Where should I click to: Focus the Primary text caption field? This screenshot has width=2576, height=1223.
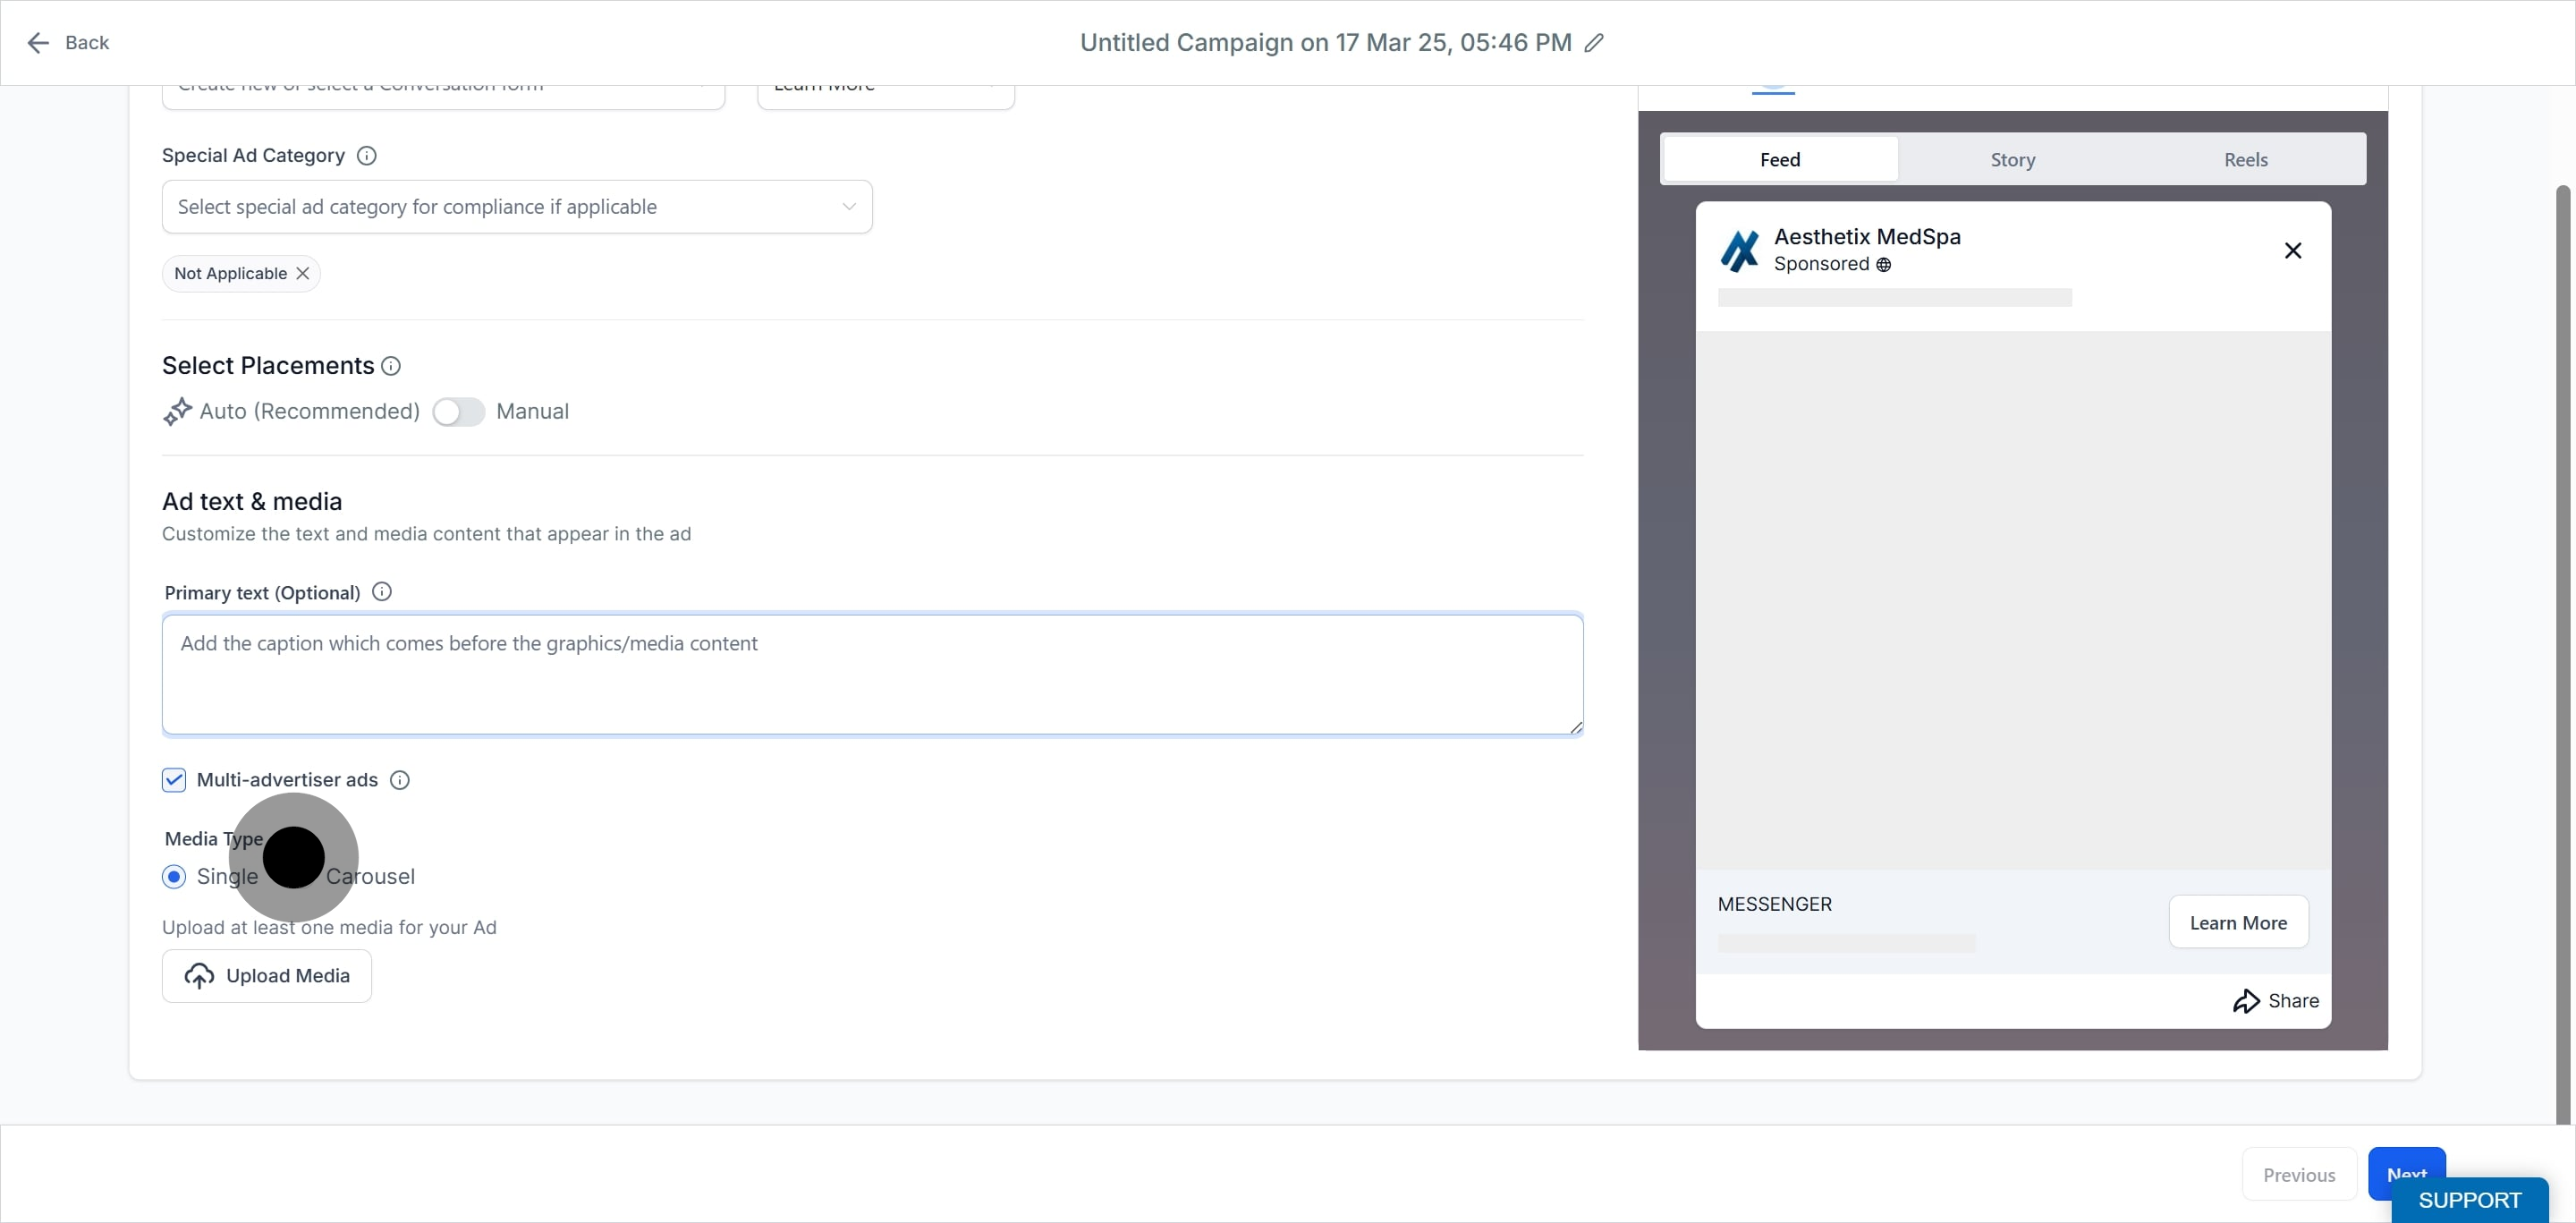pyautogui.click(x=872, y=675)
